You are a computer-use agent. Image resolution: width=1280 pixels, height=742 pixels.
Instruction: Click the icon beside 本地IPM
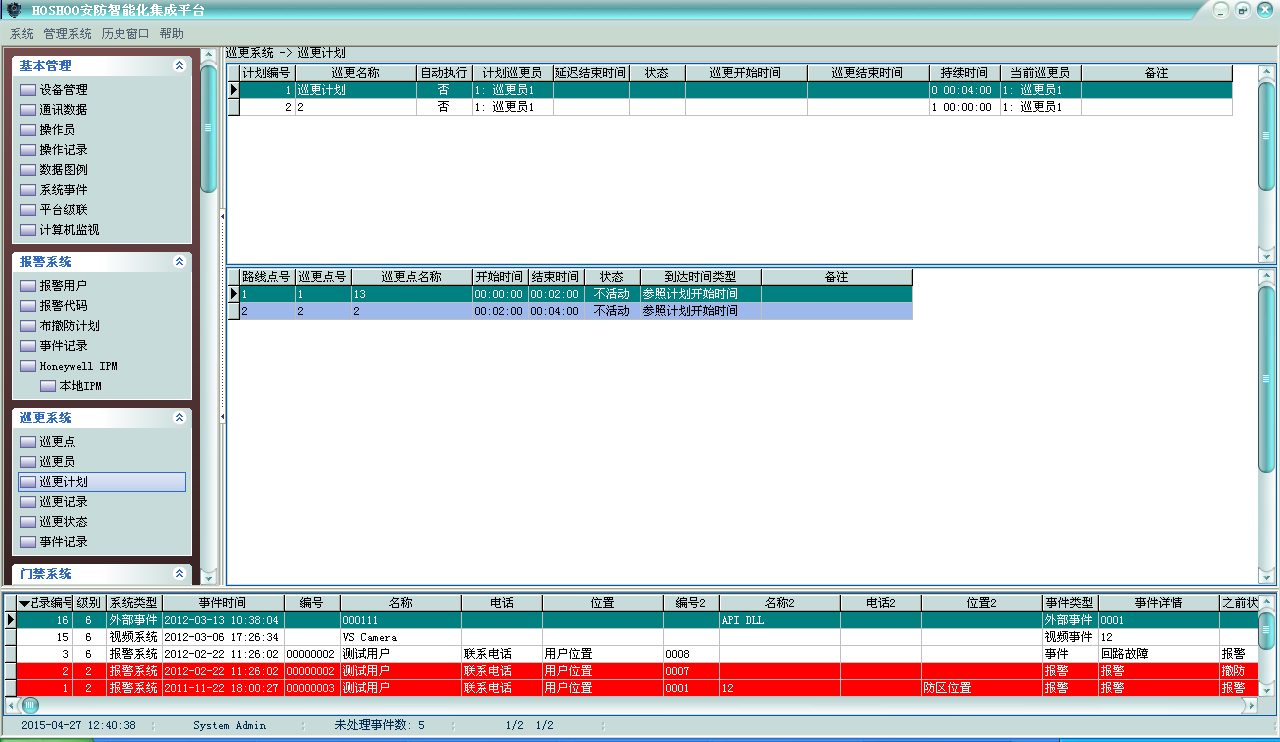click(x=47, y=386)
